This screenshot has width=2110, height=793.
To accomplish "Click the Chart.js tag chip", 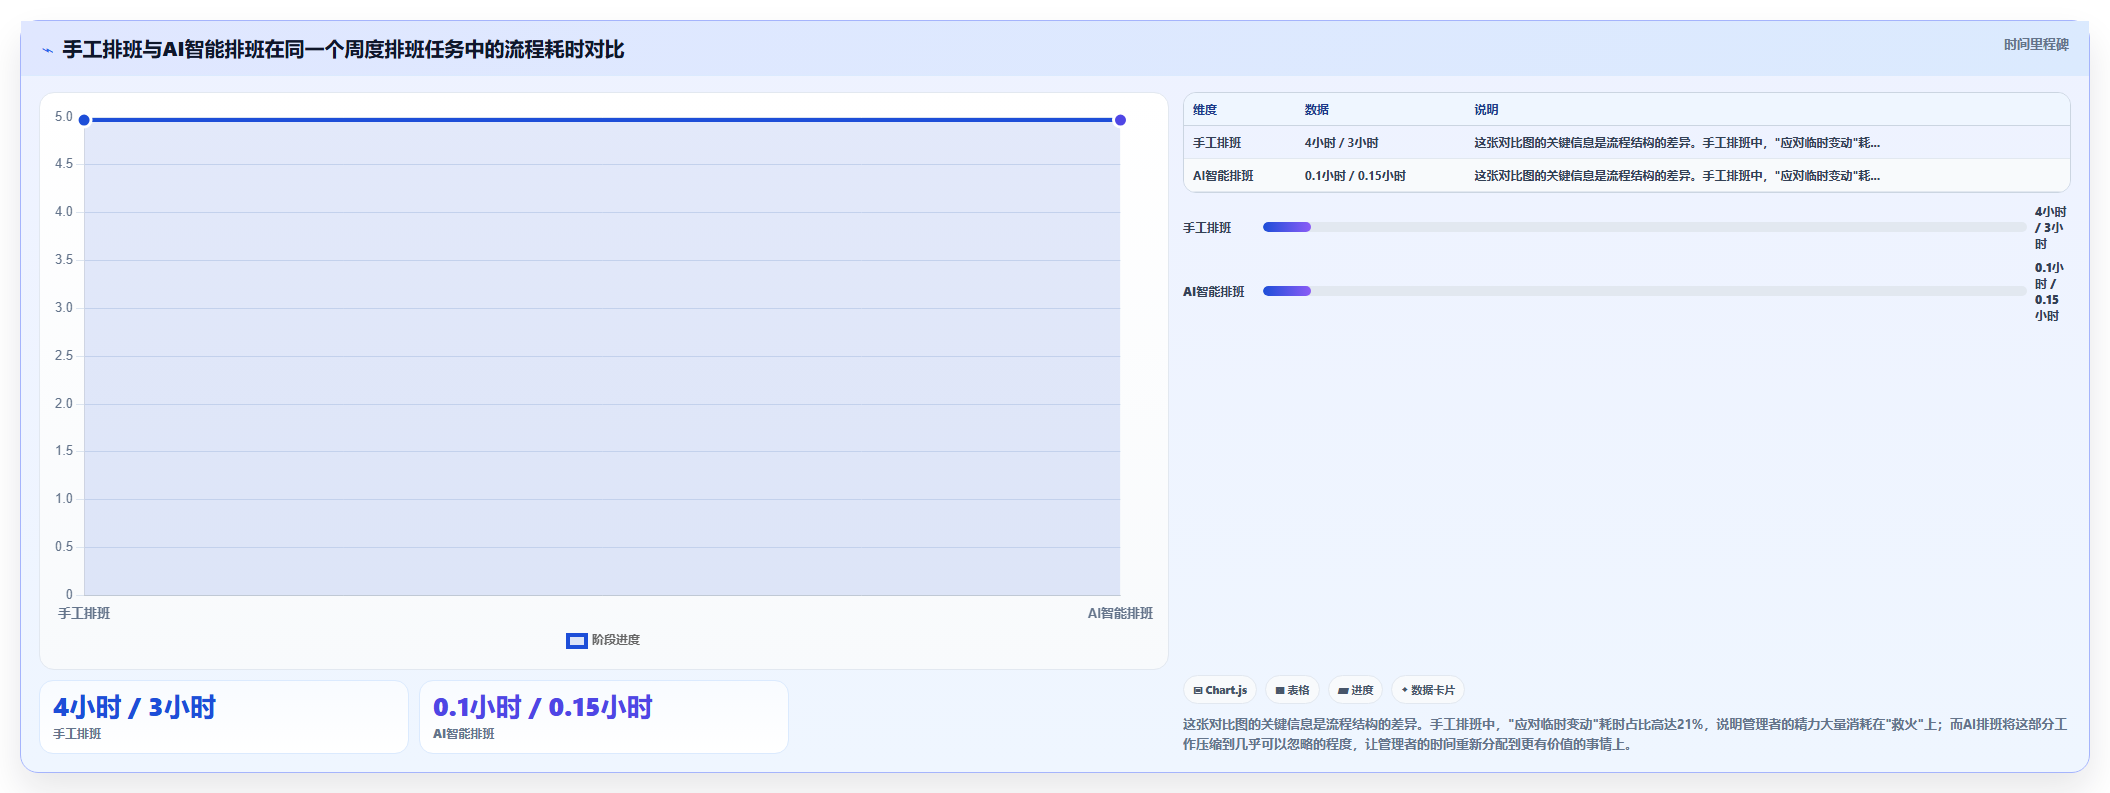I will coord(1220,690).
